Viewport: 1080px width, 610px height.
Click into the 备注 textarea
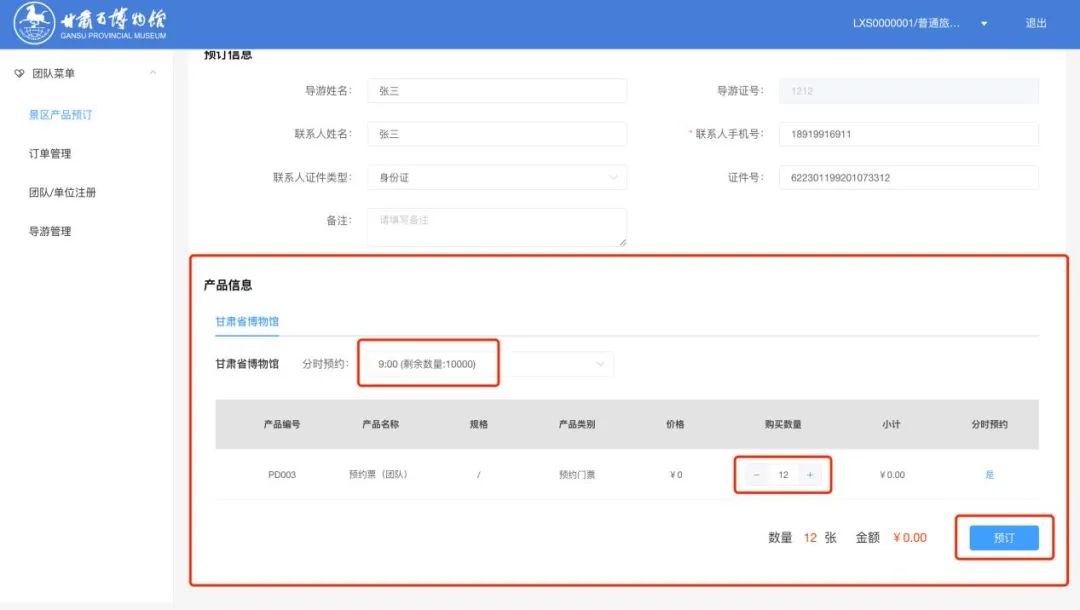pos(497,227)
